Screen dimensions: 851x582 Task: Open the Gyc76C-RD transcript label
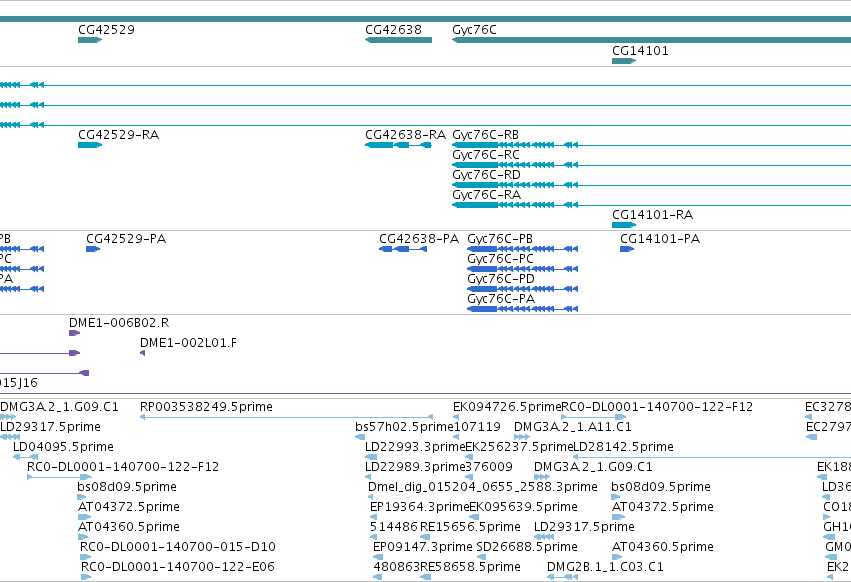tap(486, 175)
